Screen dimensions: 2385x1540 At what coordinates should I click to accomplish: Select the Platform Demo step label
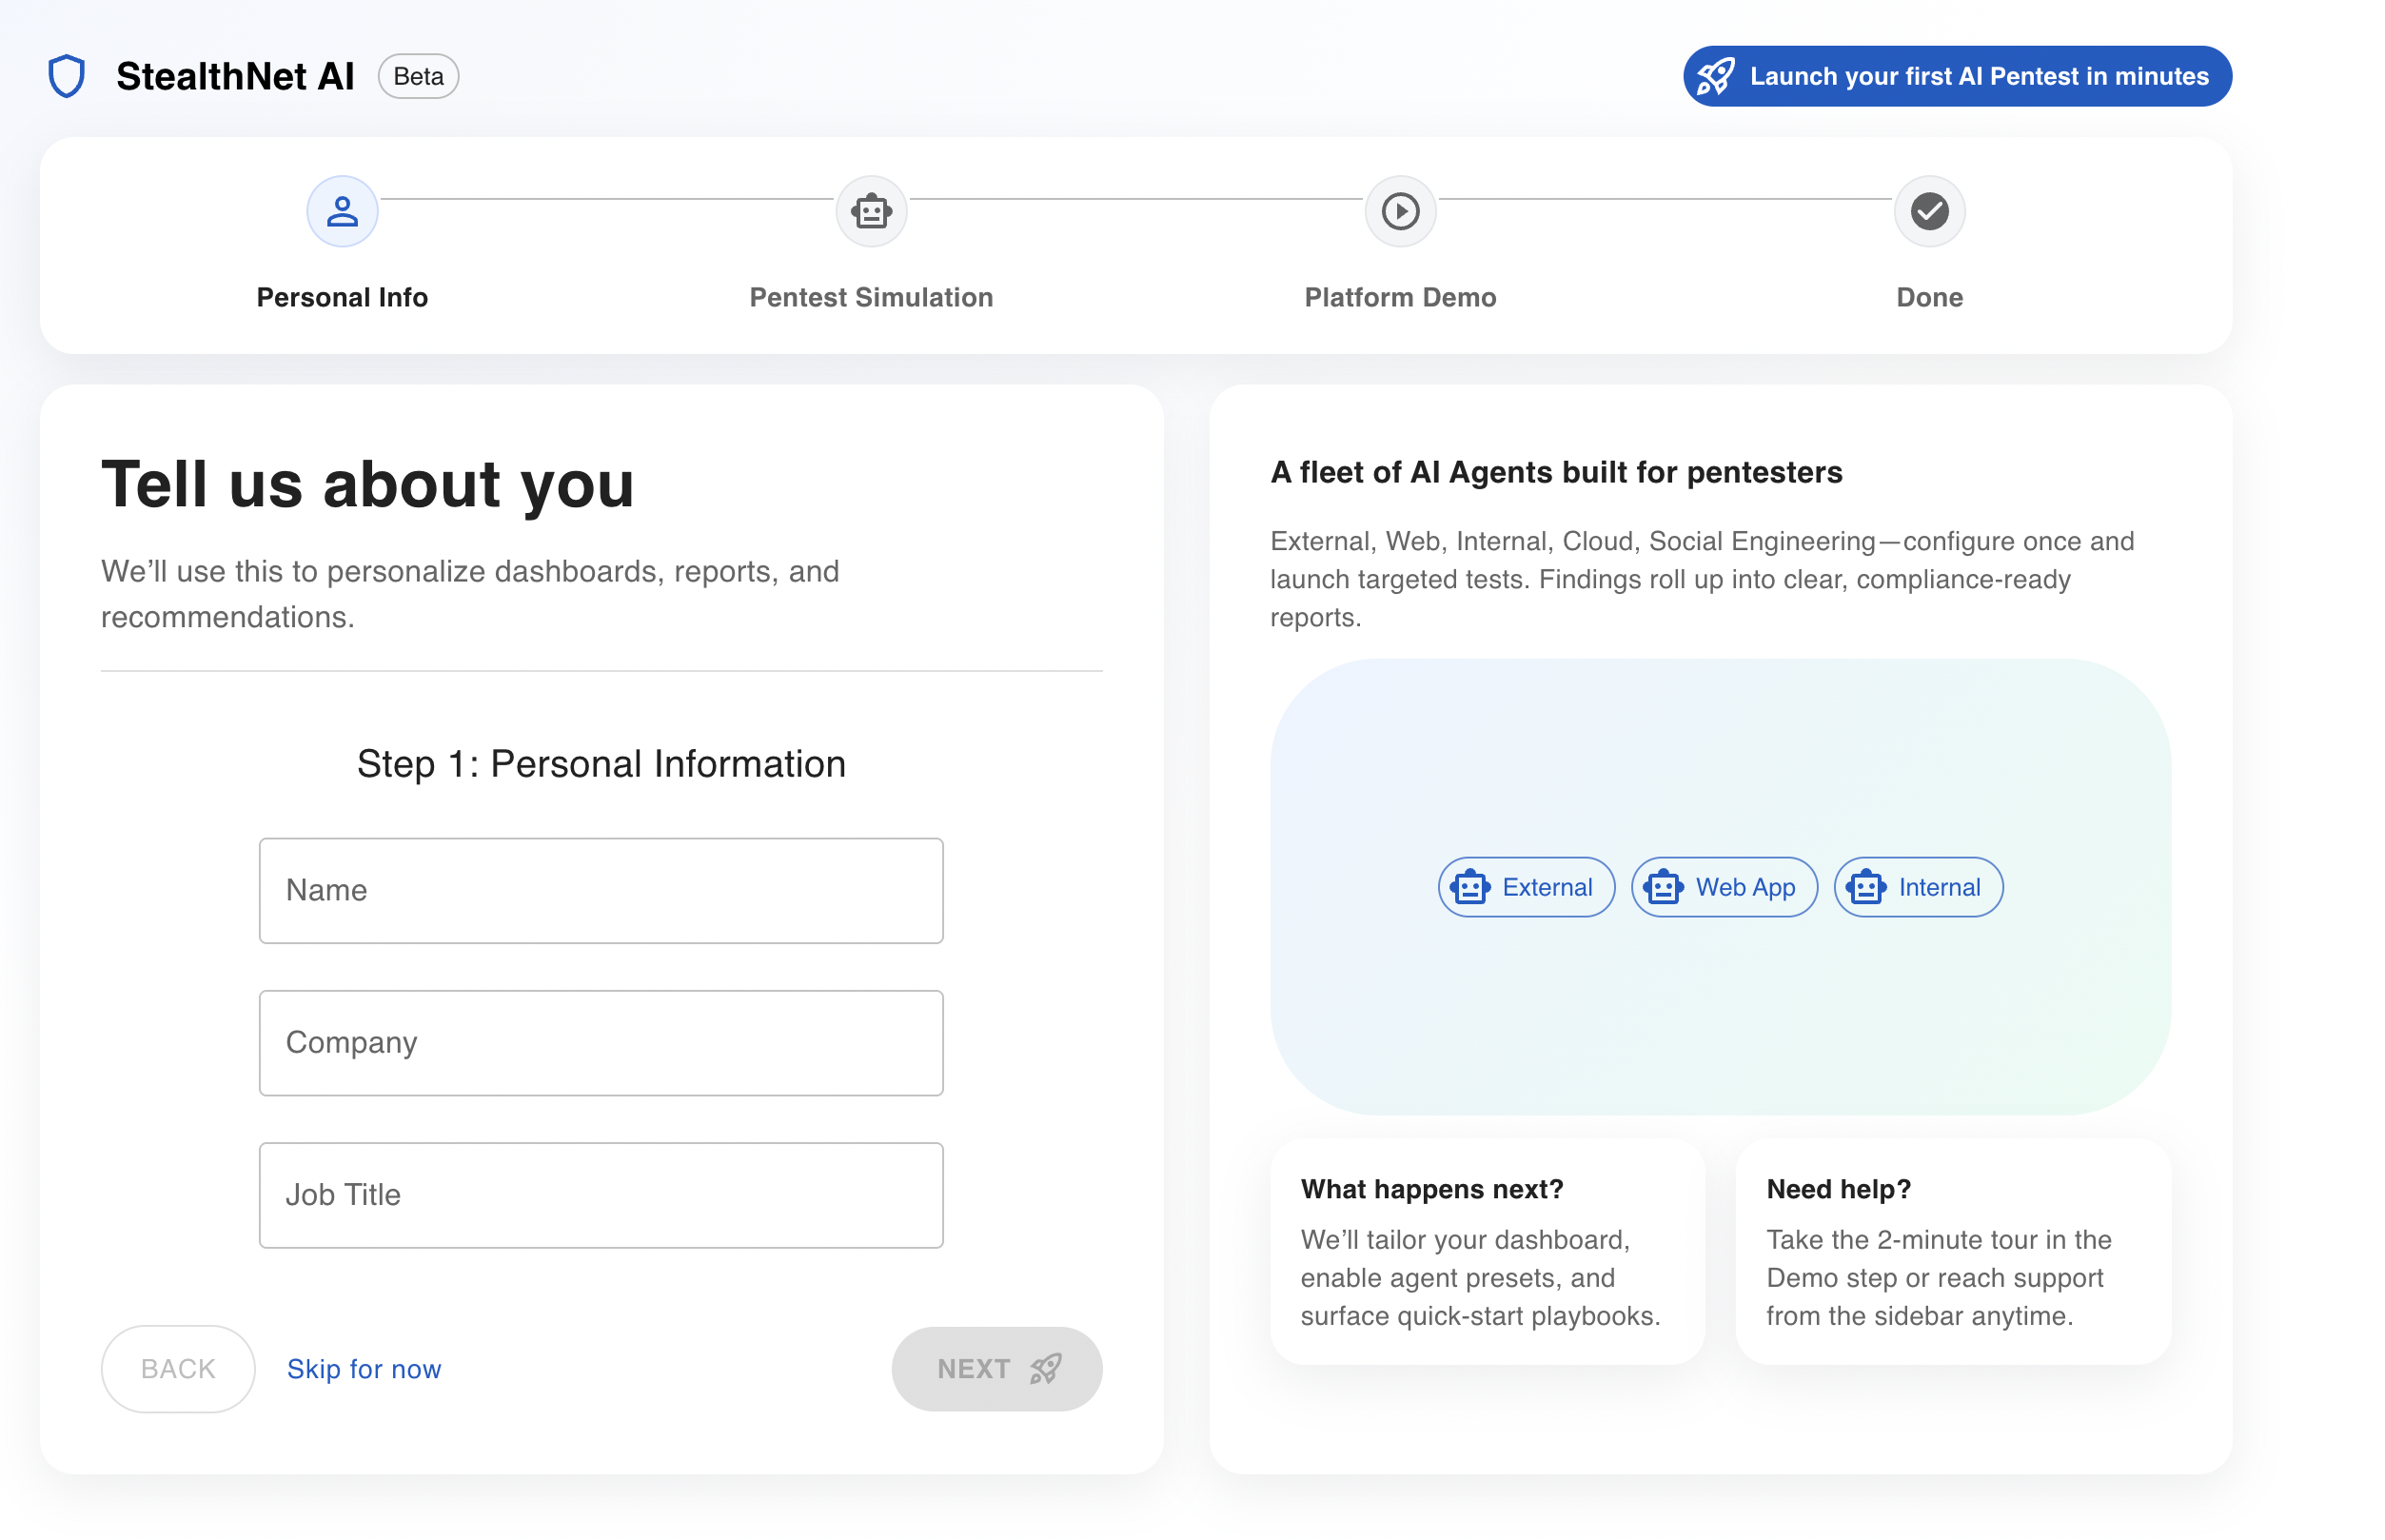(1400, 297)
